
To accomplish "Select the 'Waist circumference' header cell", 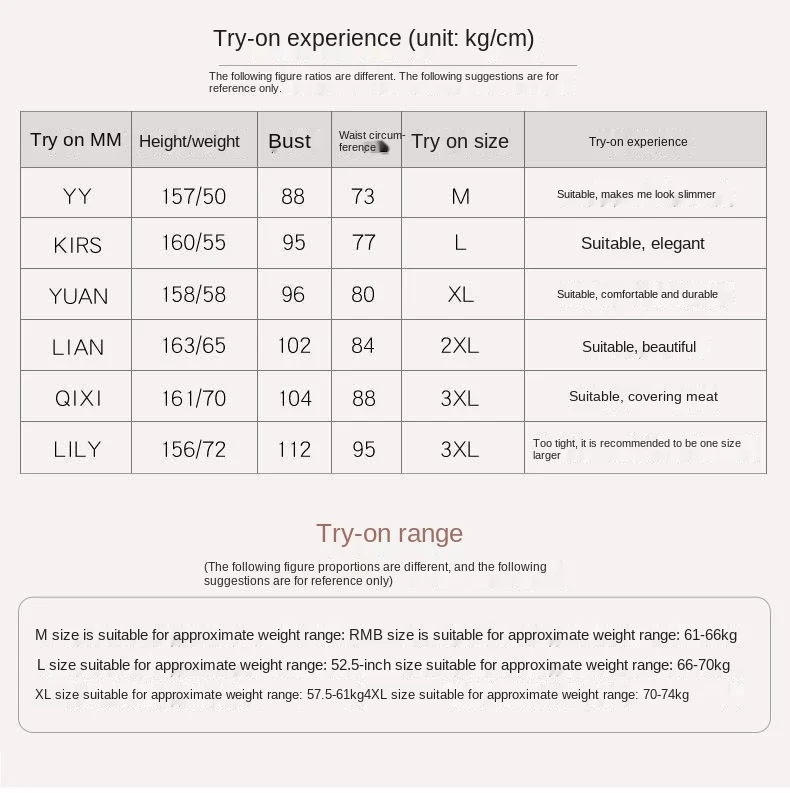I will click(366, 140).
